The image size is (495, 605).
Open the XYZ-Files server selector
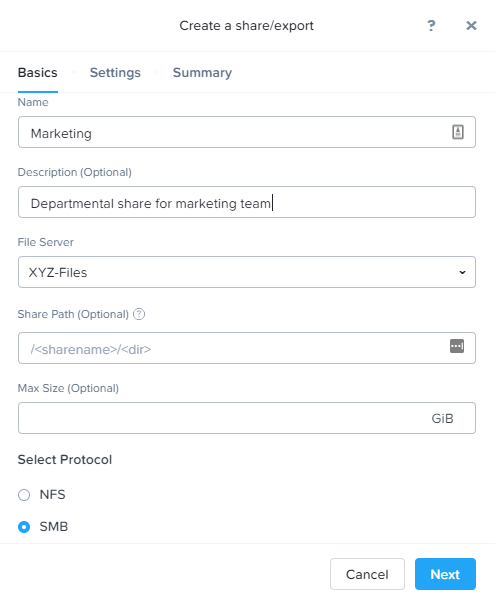(x=247, y=272)
